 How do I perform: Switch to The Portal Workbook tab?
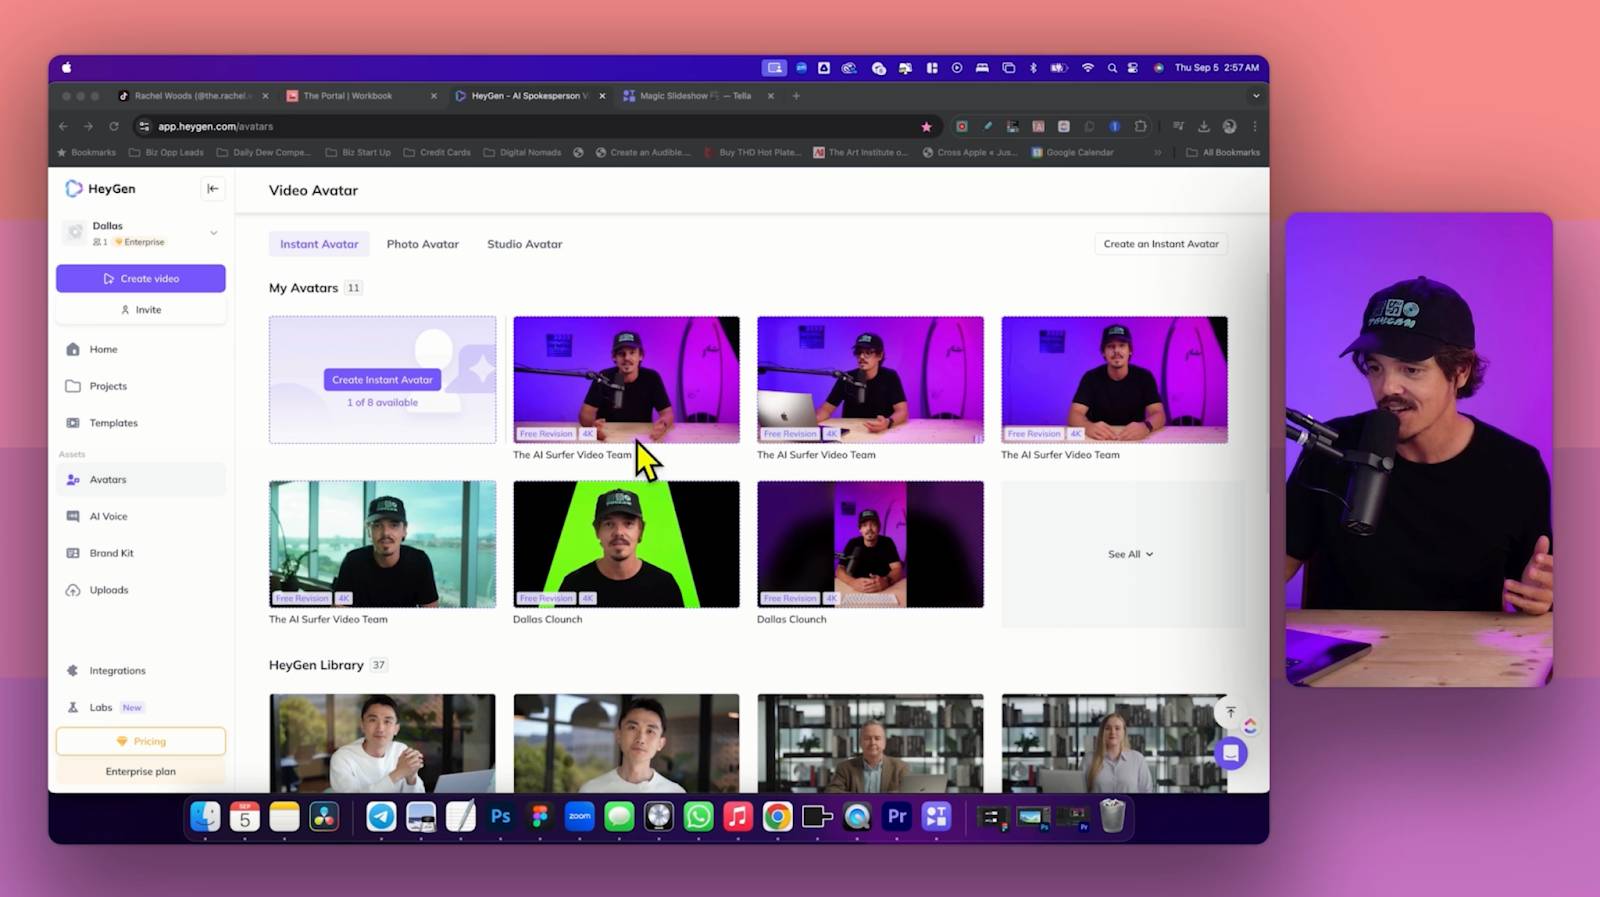[x=360, y=96]
